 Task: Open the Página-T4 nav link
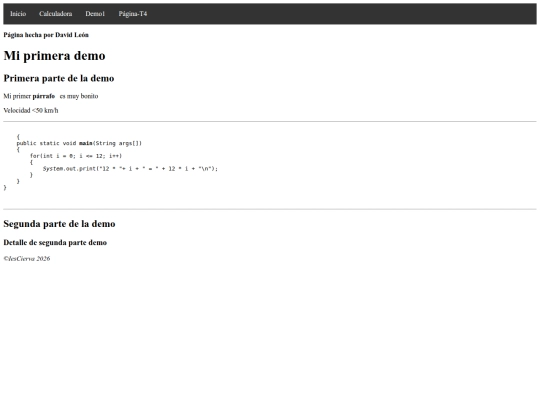133,14
